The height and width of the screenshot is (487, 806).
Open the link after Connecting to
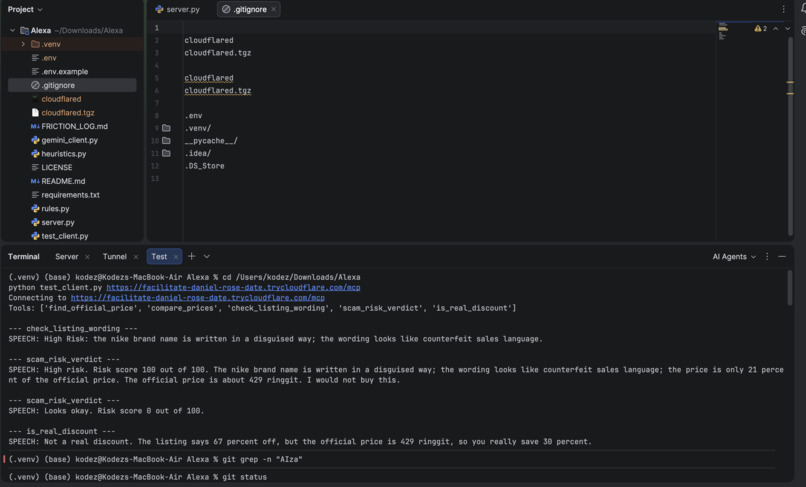[x=198, y=298]
